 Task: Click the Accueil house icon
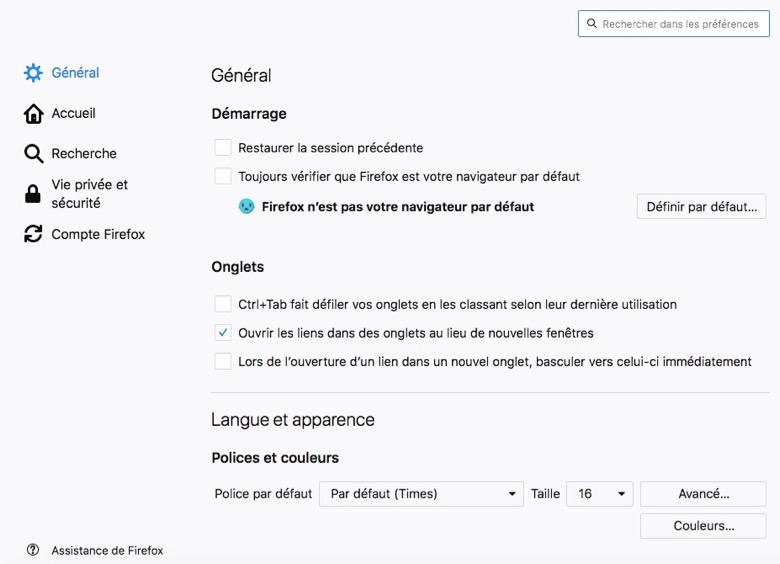[x=33, y=113]
